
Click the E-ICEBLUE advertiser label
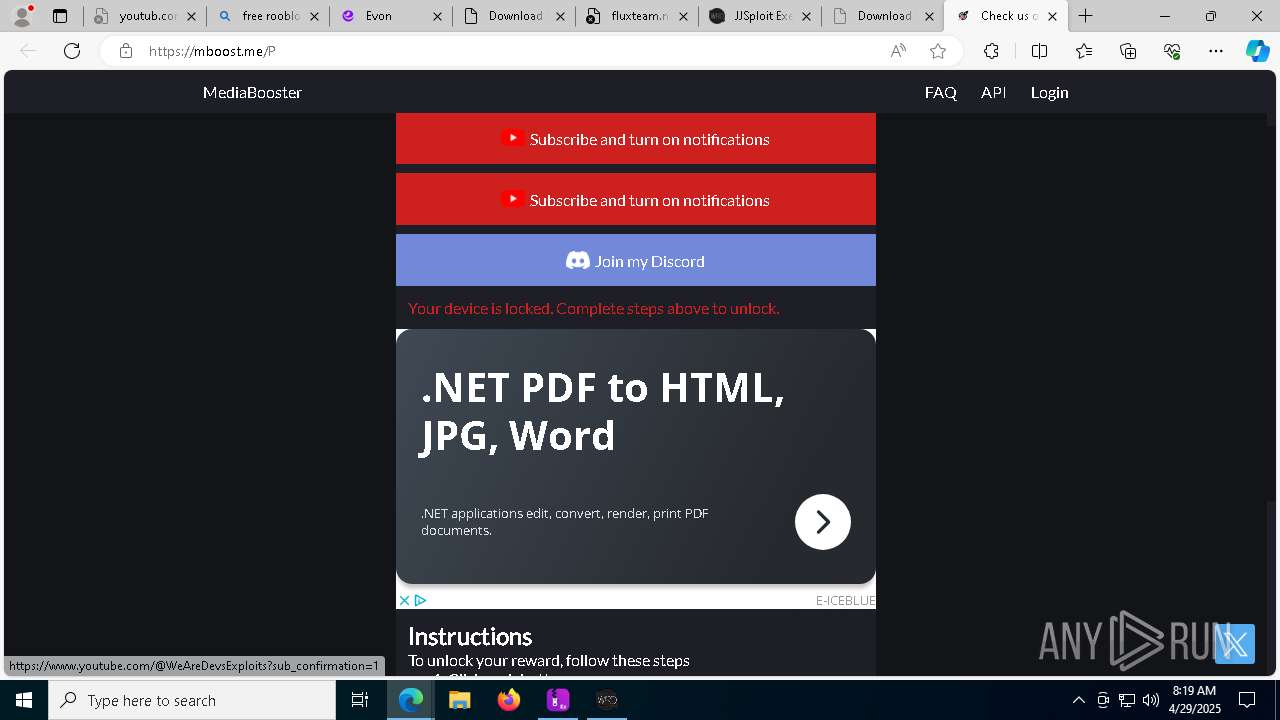click(x=845, y=600)
